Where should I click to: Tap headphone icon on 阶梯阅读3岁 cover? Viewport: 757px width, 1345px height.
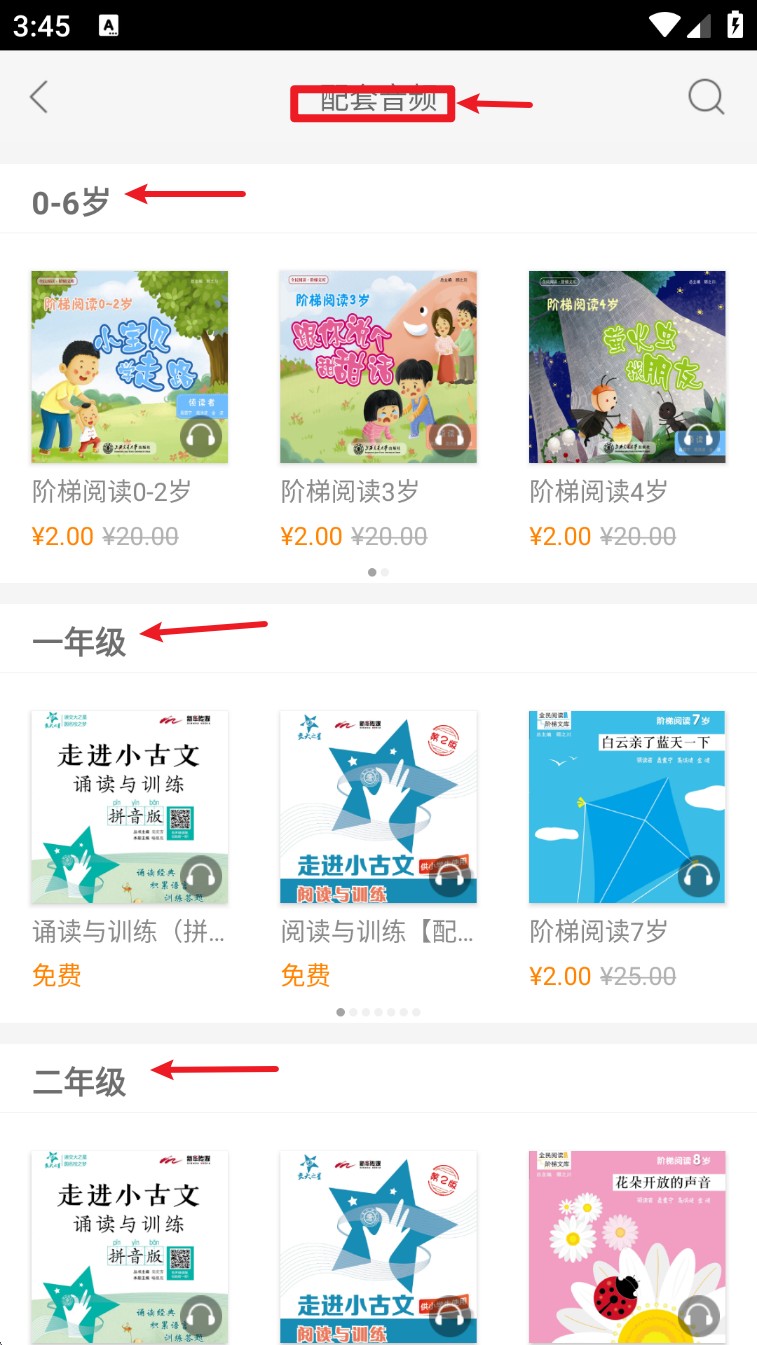tap(450, 437)
